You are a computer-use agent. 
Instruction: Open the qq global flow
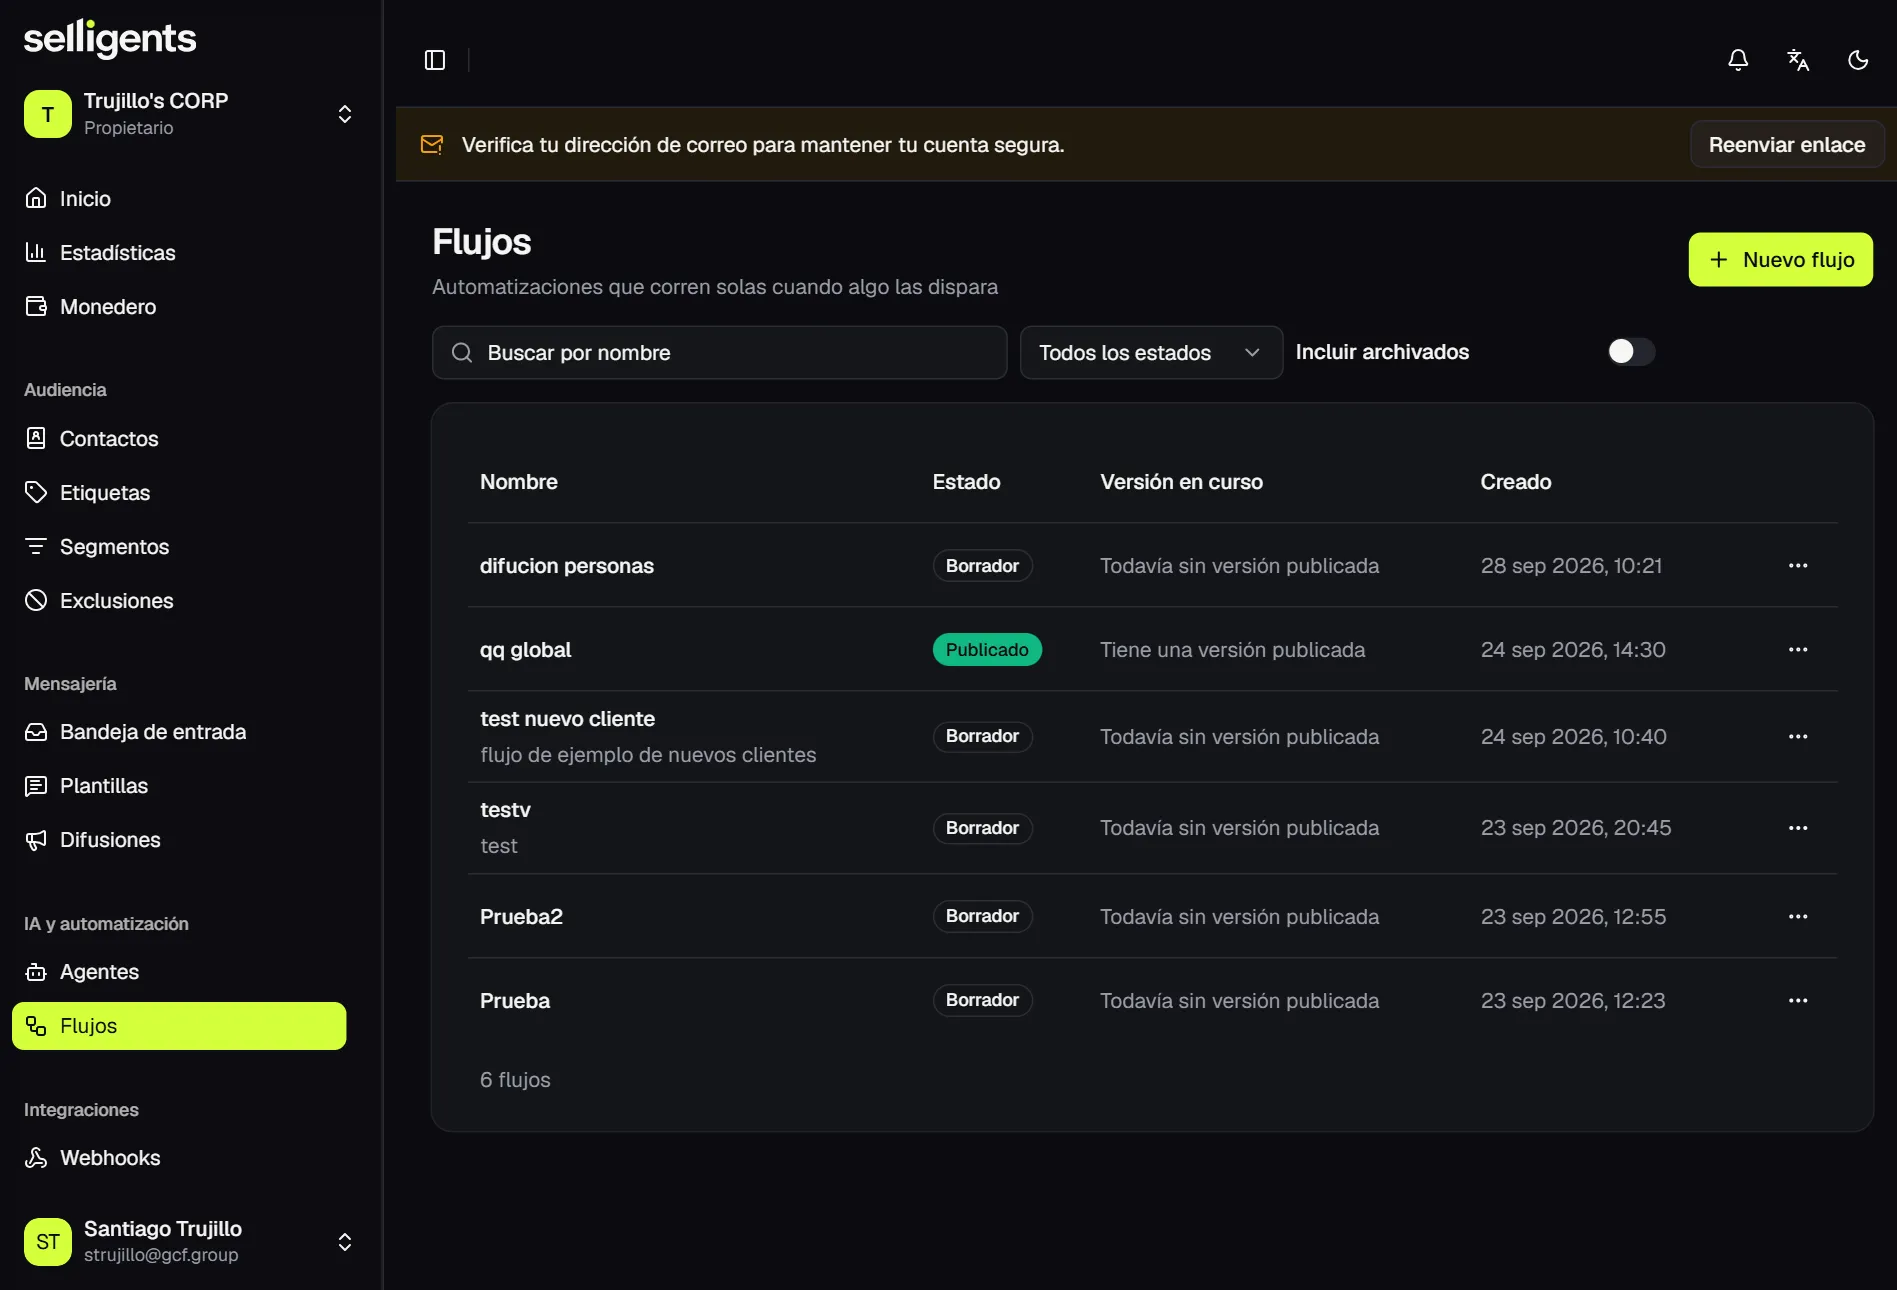525,650
